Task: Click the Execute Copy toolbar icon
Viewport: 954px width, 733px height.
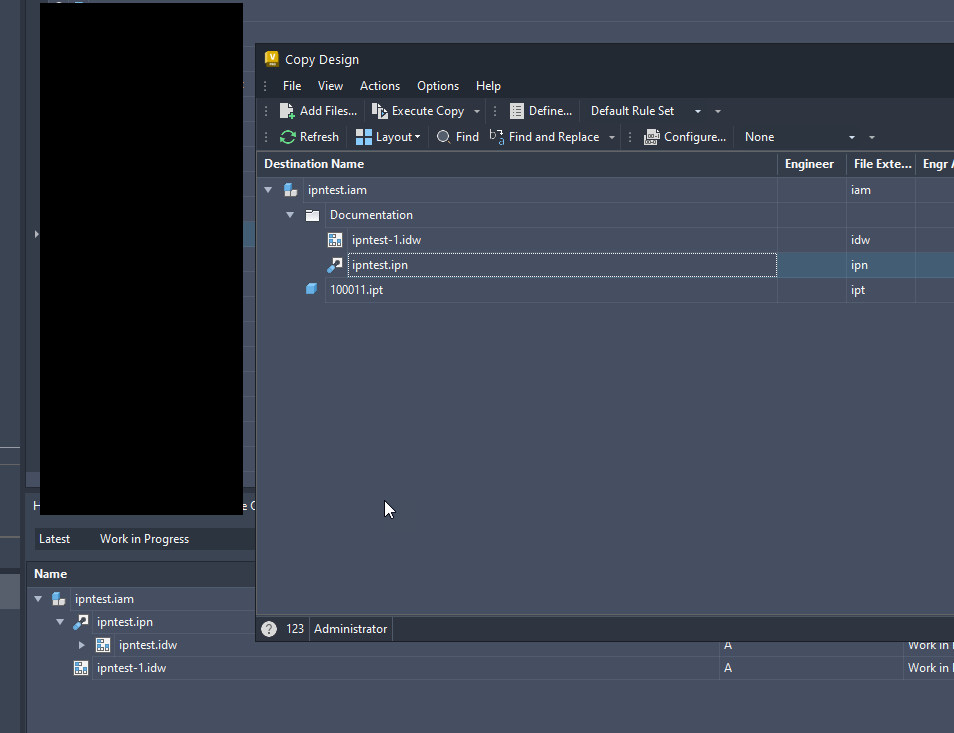Action: pyautogui.click(x=379, y=110)
